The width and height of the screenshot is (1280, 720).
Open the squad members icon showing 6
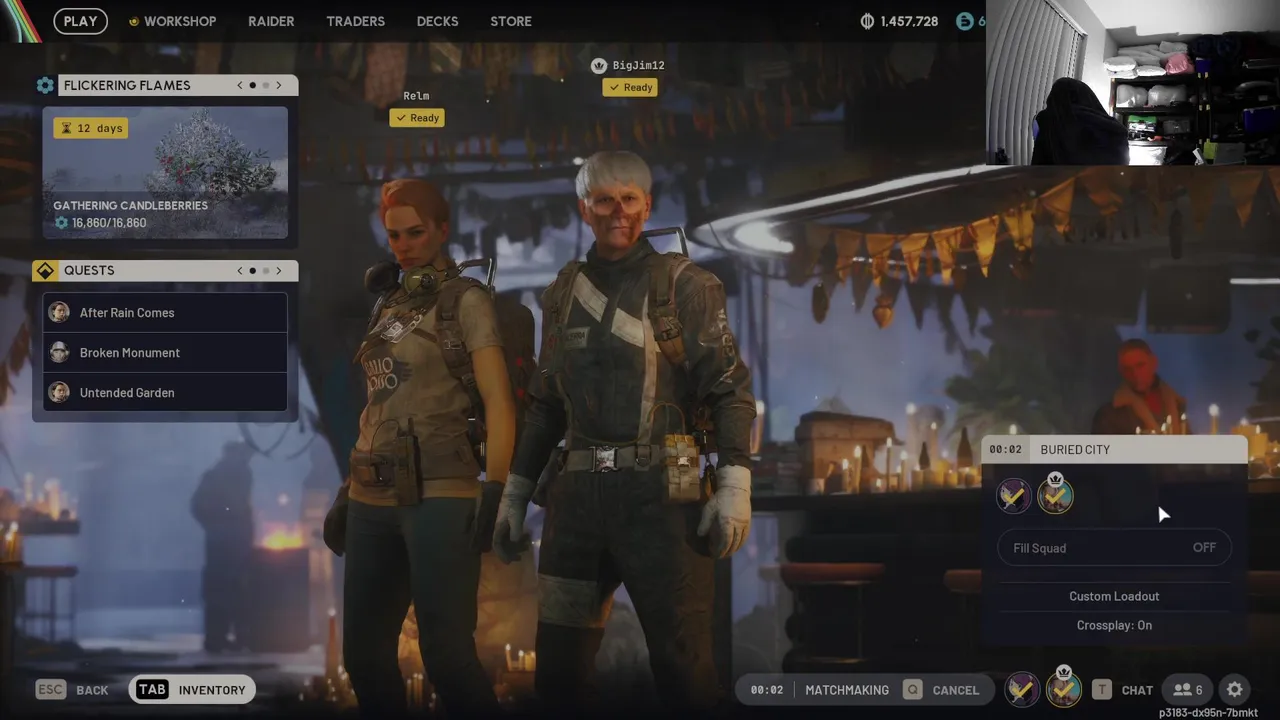click(x=1189, y=690)
